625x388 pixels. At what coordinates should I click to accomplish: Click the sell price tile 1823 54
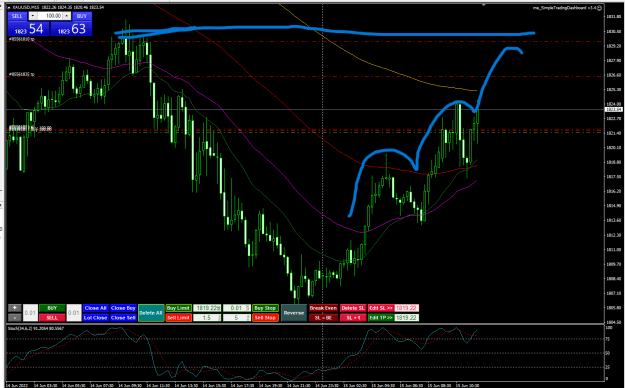click(29, 29)
